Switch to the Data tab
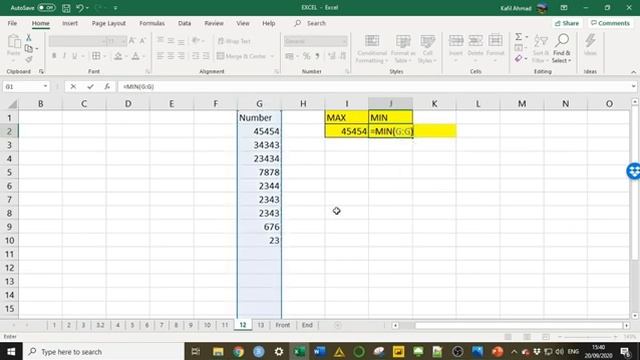 (x=184, y=23)
